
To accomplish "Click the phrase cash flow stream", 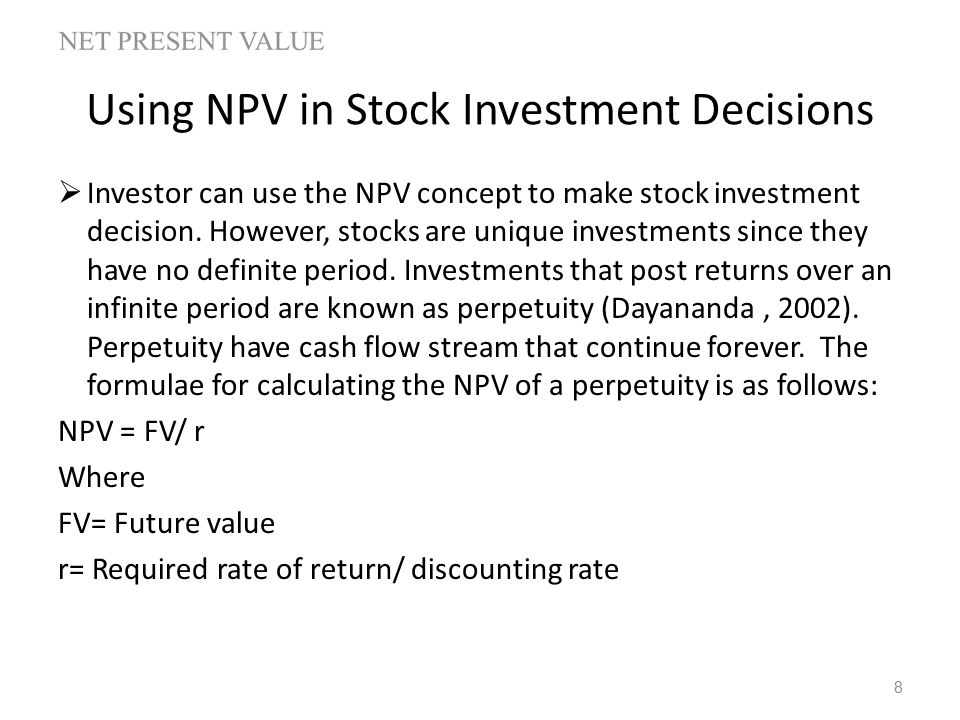I will point(408,347).
